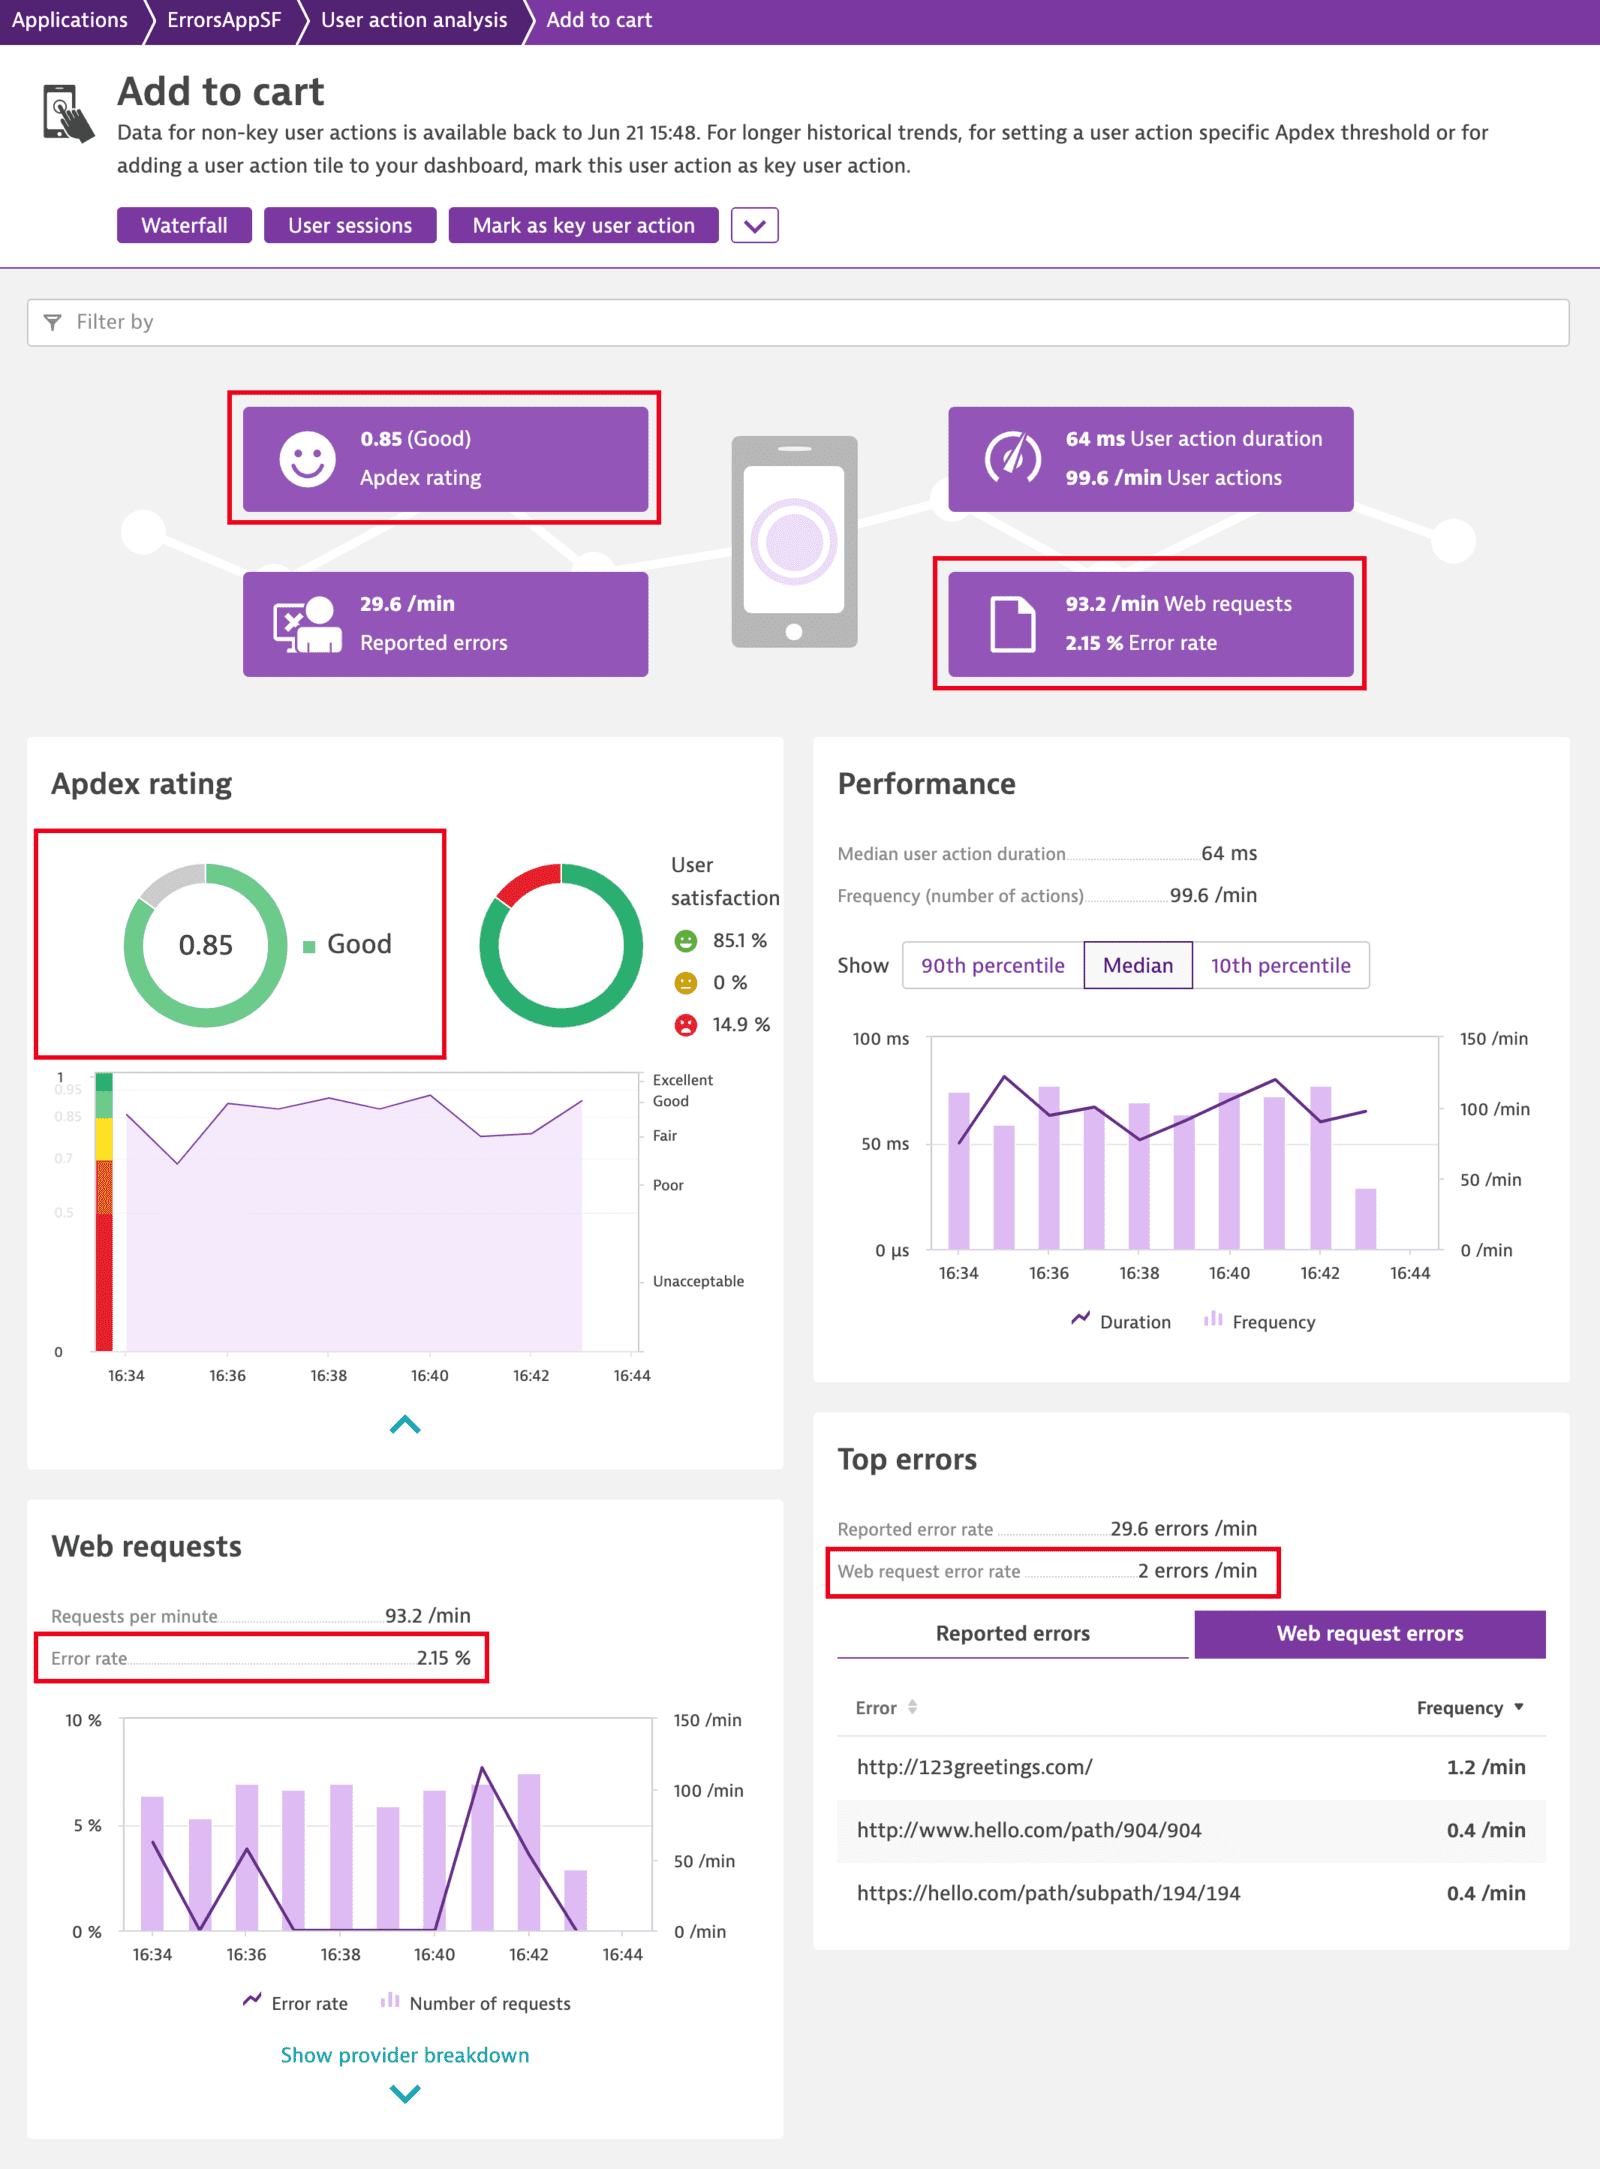Click the reported errors person icon
Viewport: 1600px width, 2169px height.
307,622
